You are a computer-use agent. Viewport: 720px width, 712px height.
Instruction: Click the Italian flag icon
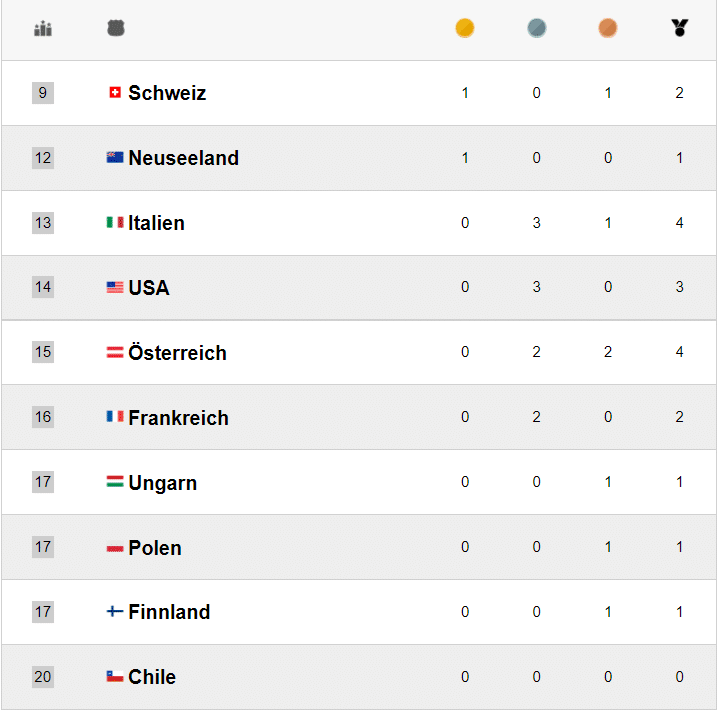coord(115,223)
